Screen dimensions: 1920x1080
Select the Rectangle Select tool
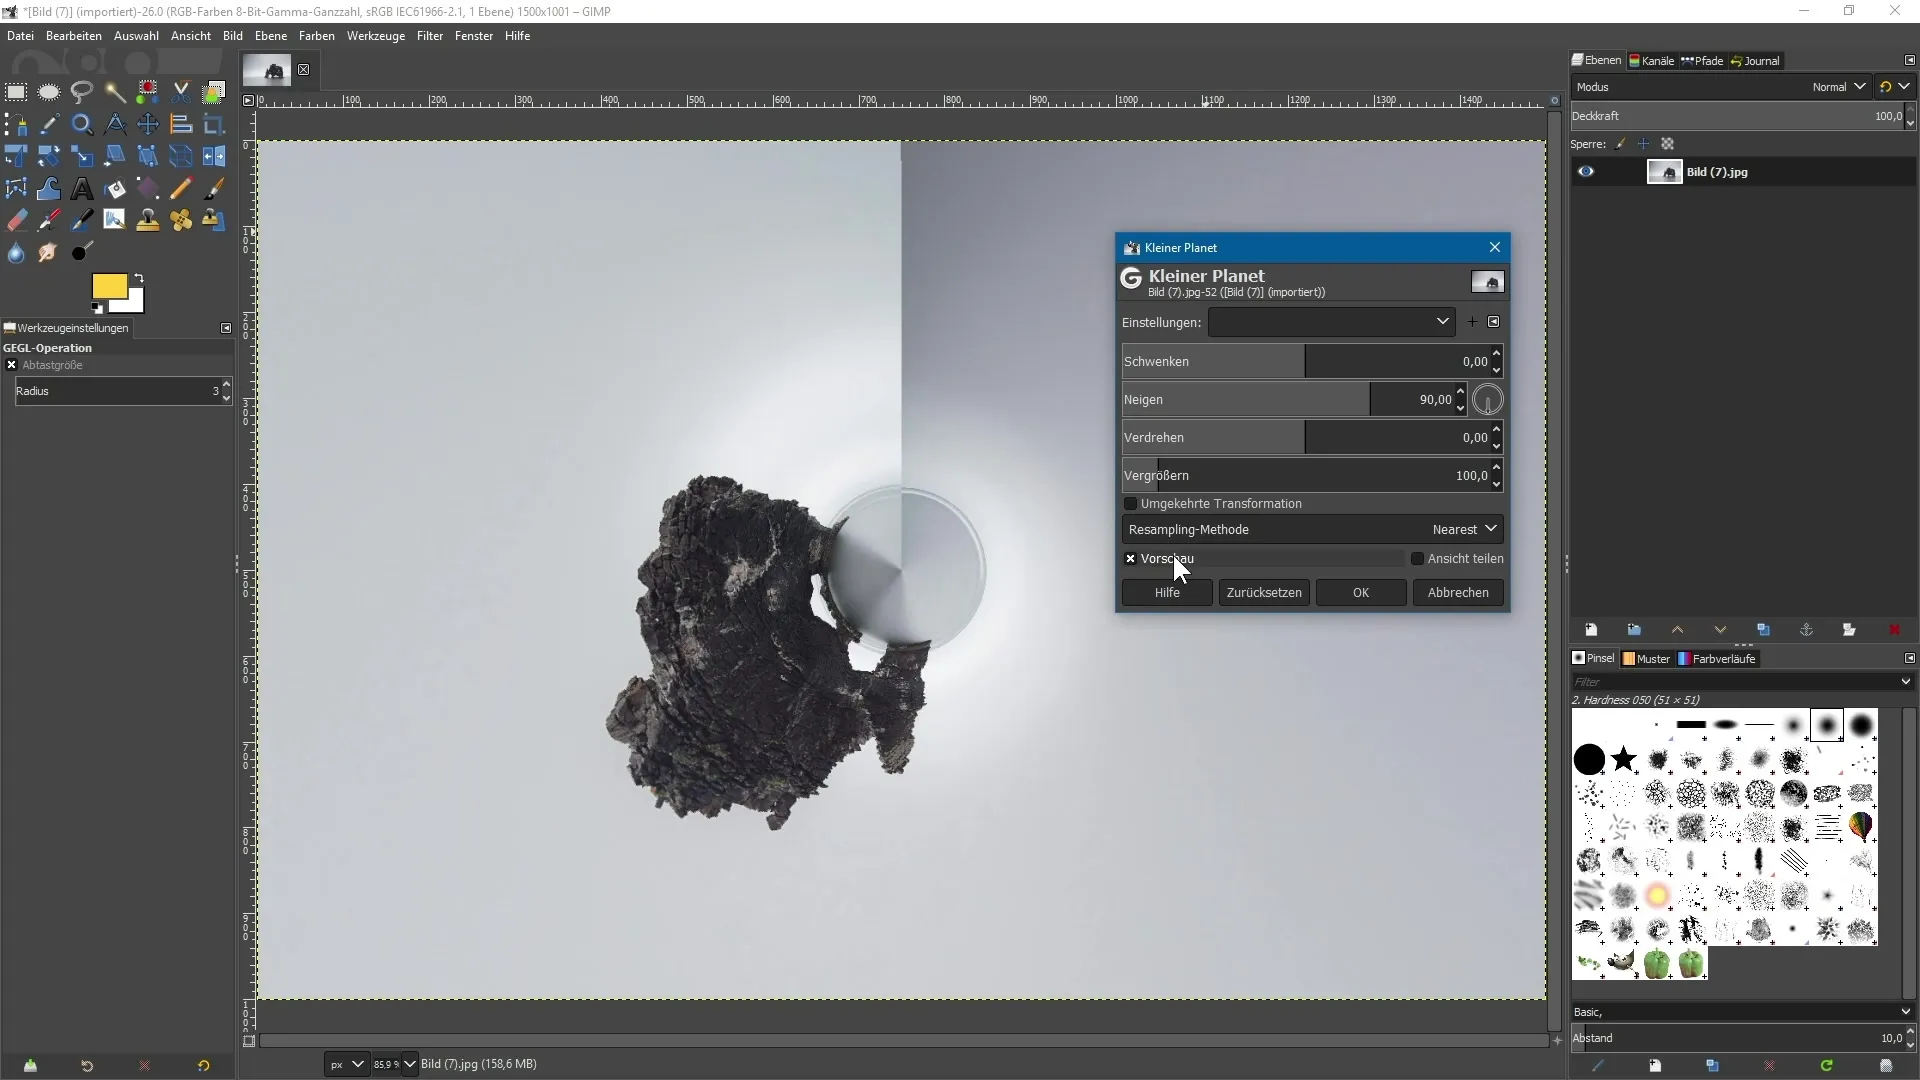pos(16,92)
